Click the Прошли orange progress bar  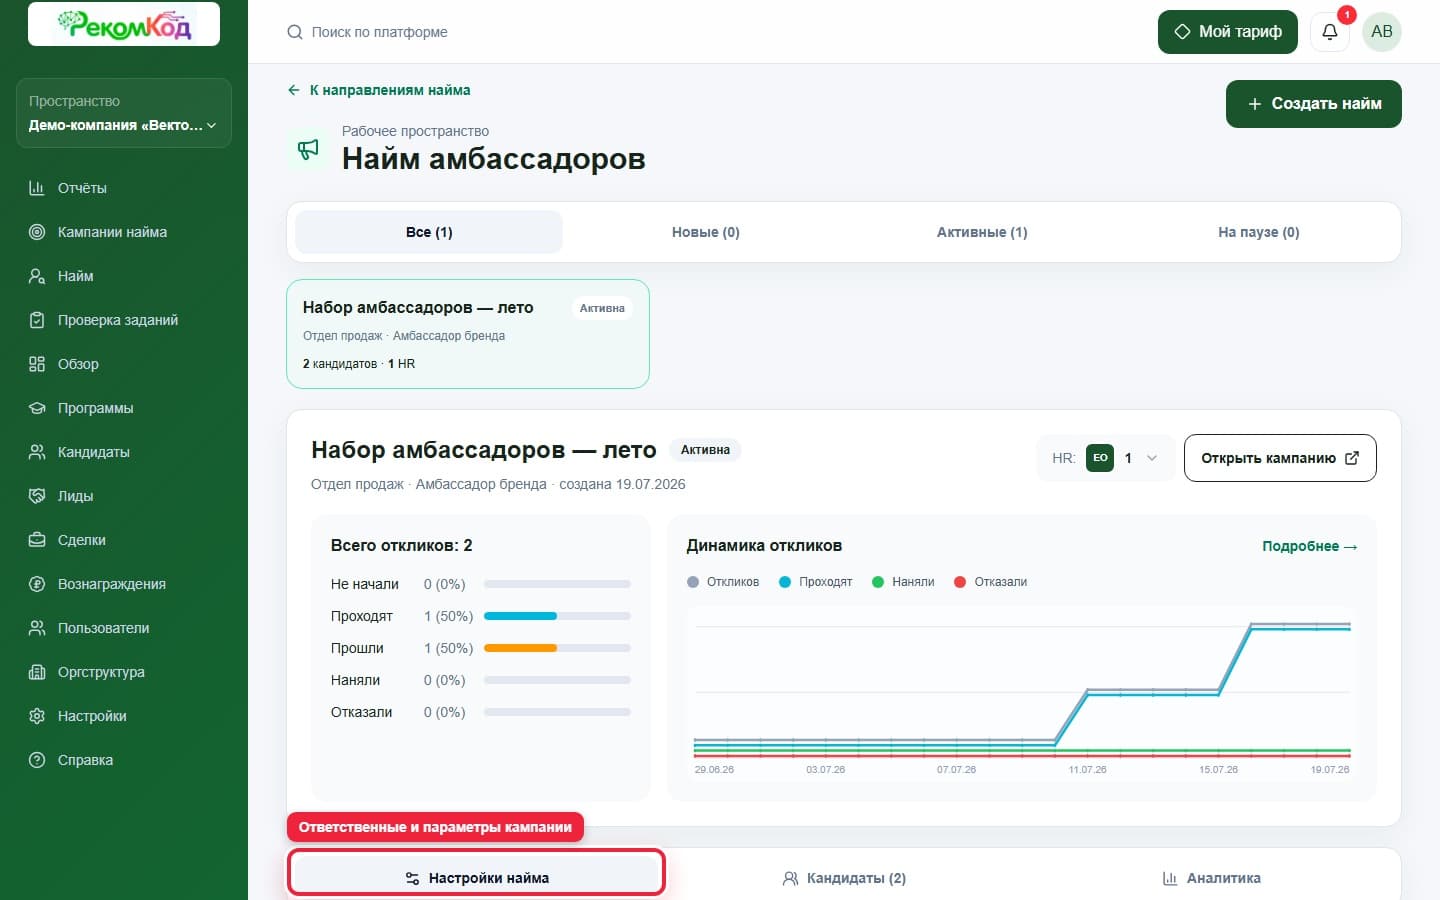(x=557, y=648)
